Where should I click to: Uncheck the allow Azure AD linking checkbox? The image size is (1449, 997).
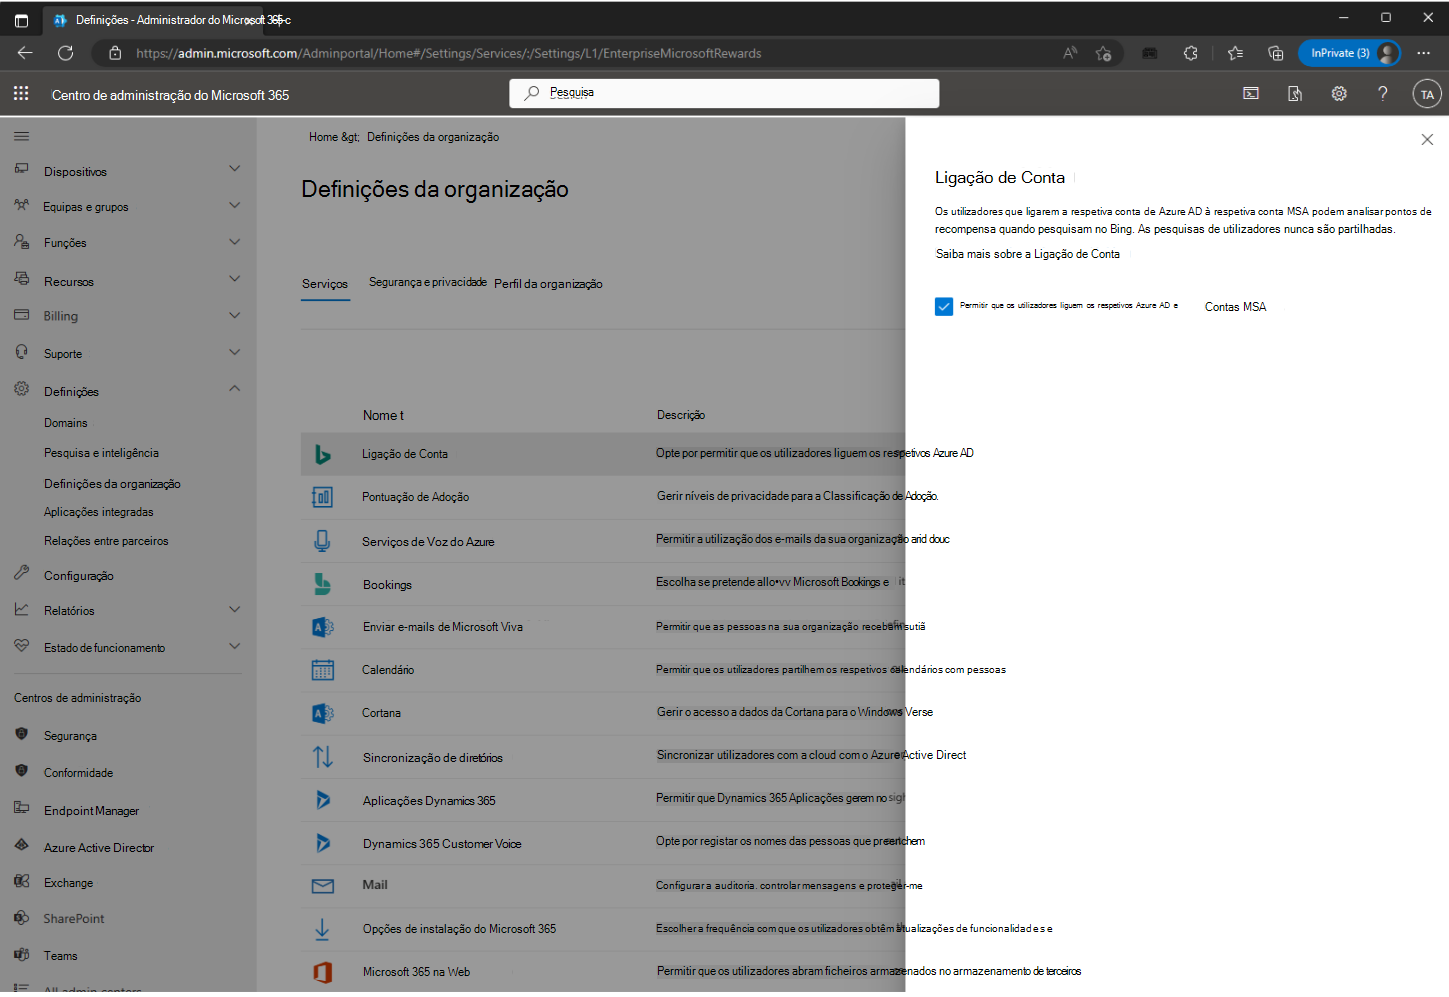pyautogui.click(x=944, y=306)
